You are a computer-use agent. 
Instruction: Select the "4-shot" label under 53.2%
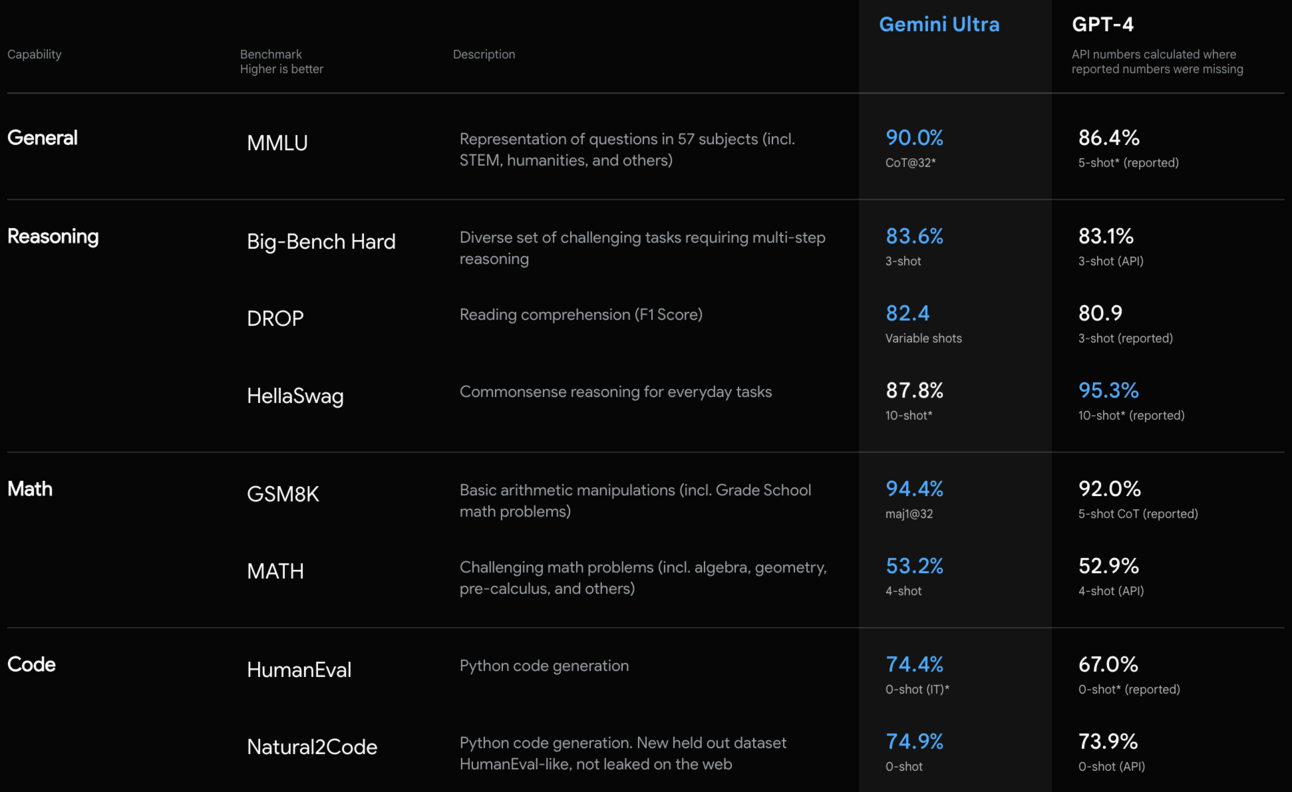(903, 591)
